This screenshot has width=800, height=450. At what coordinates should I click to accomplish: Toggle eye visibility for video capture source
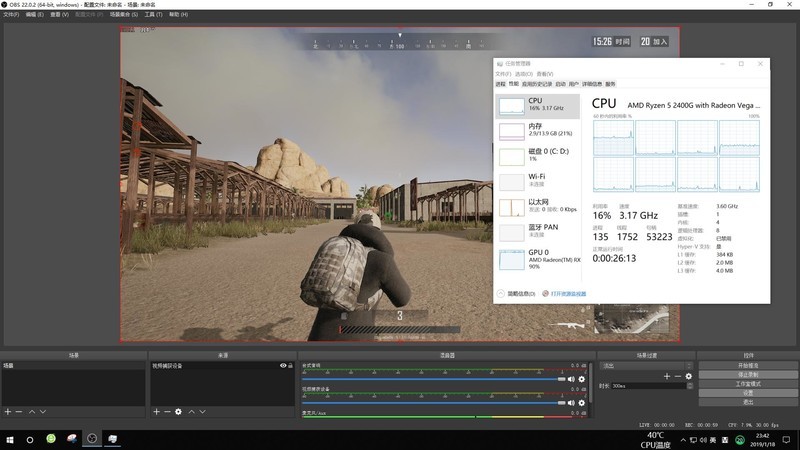281,366
